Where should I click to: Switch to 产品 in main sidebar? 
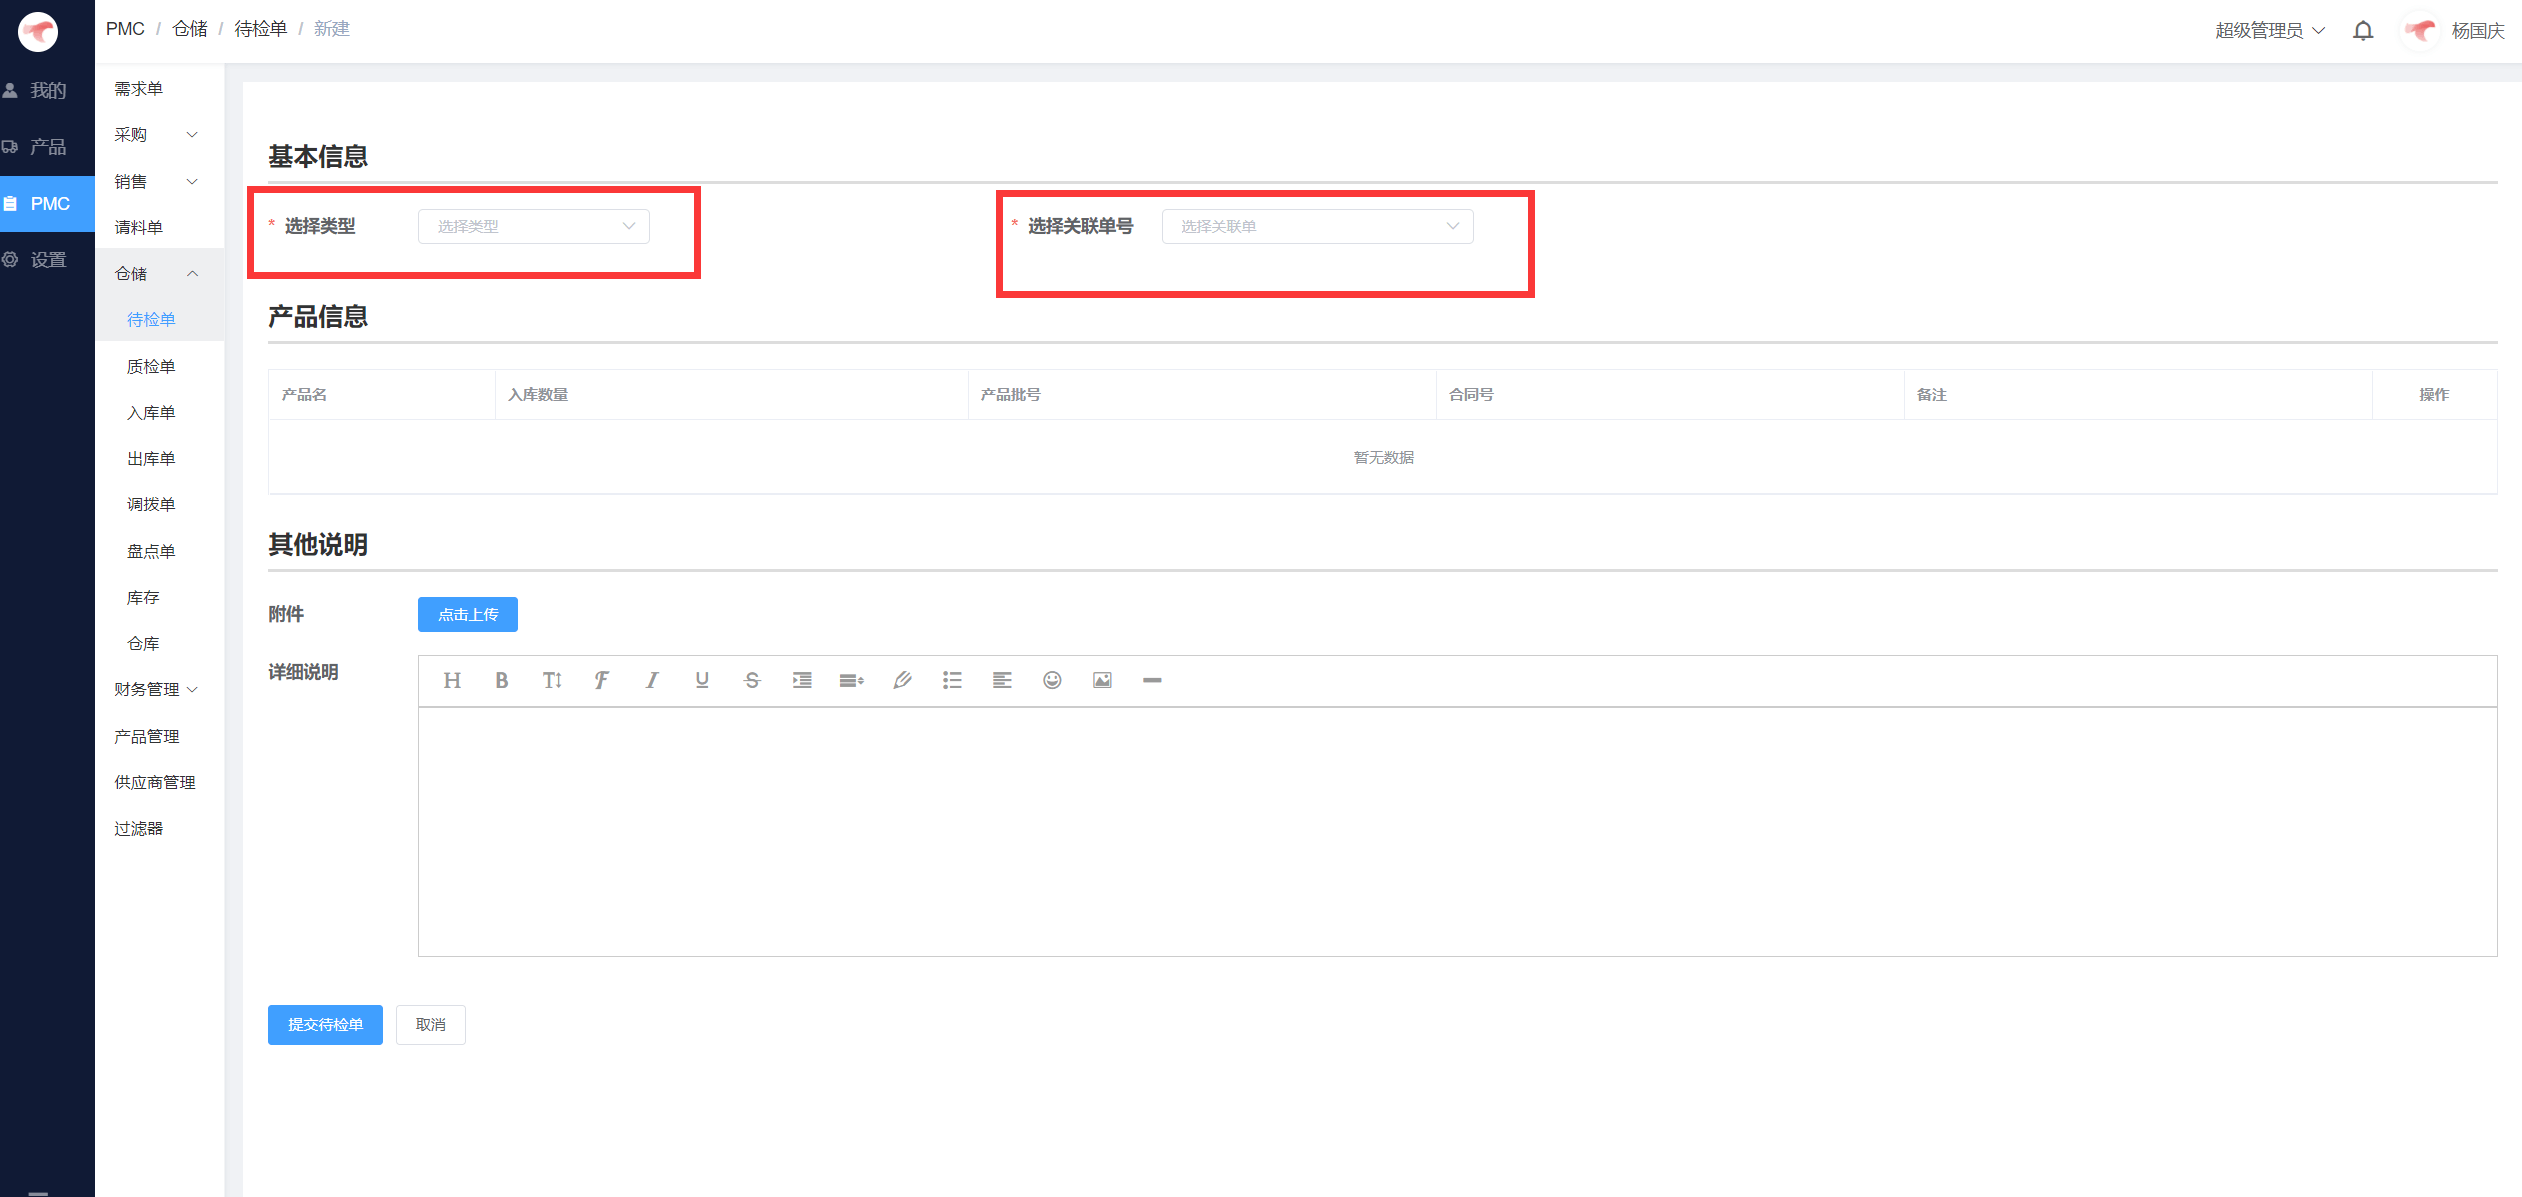(47, 147)
